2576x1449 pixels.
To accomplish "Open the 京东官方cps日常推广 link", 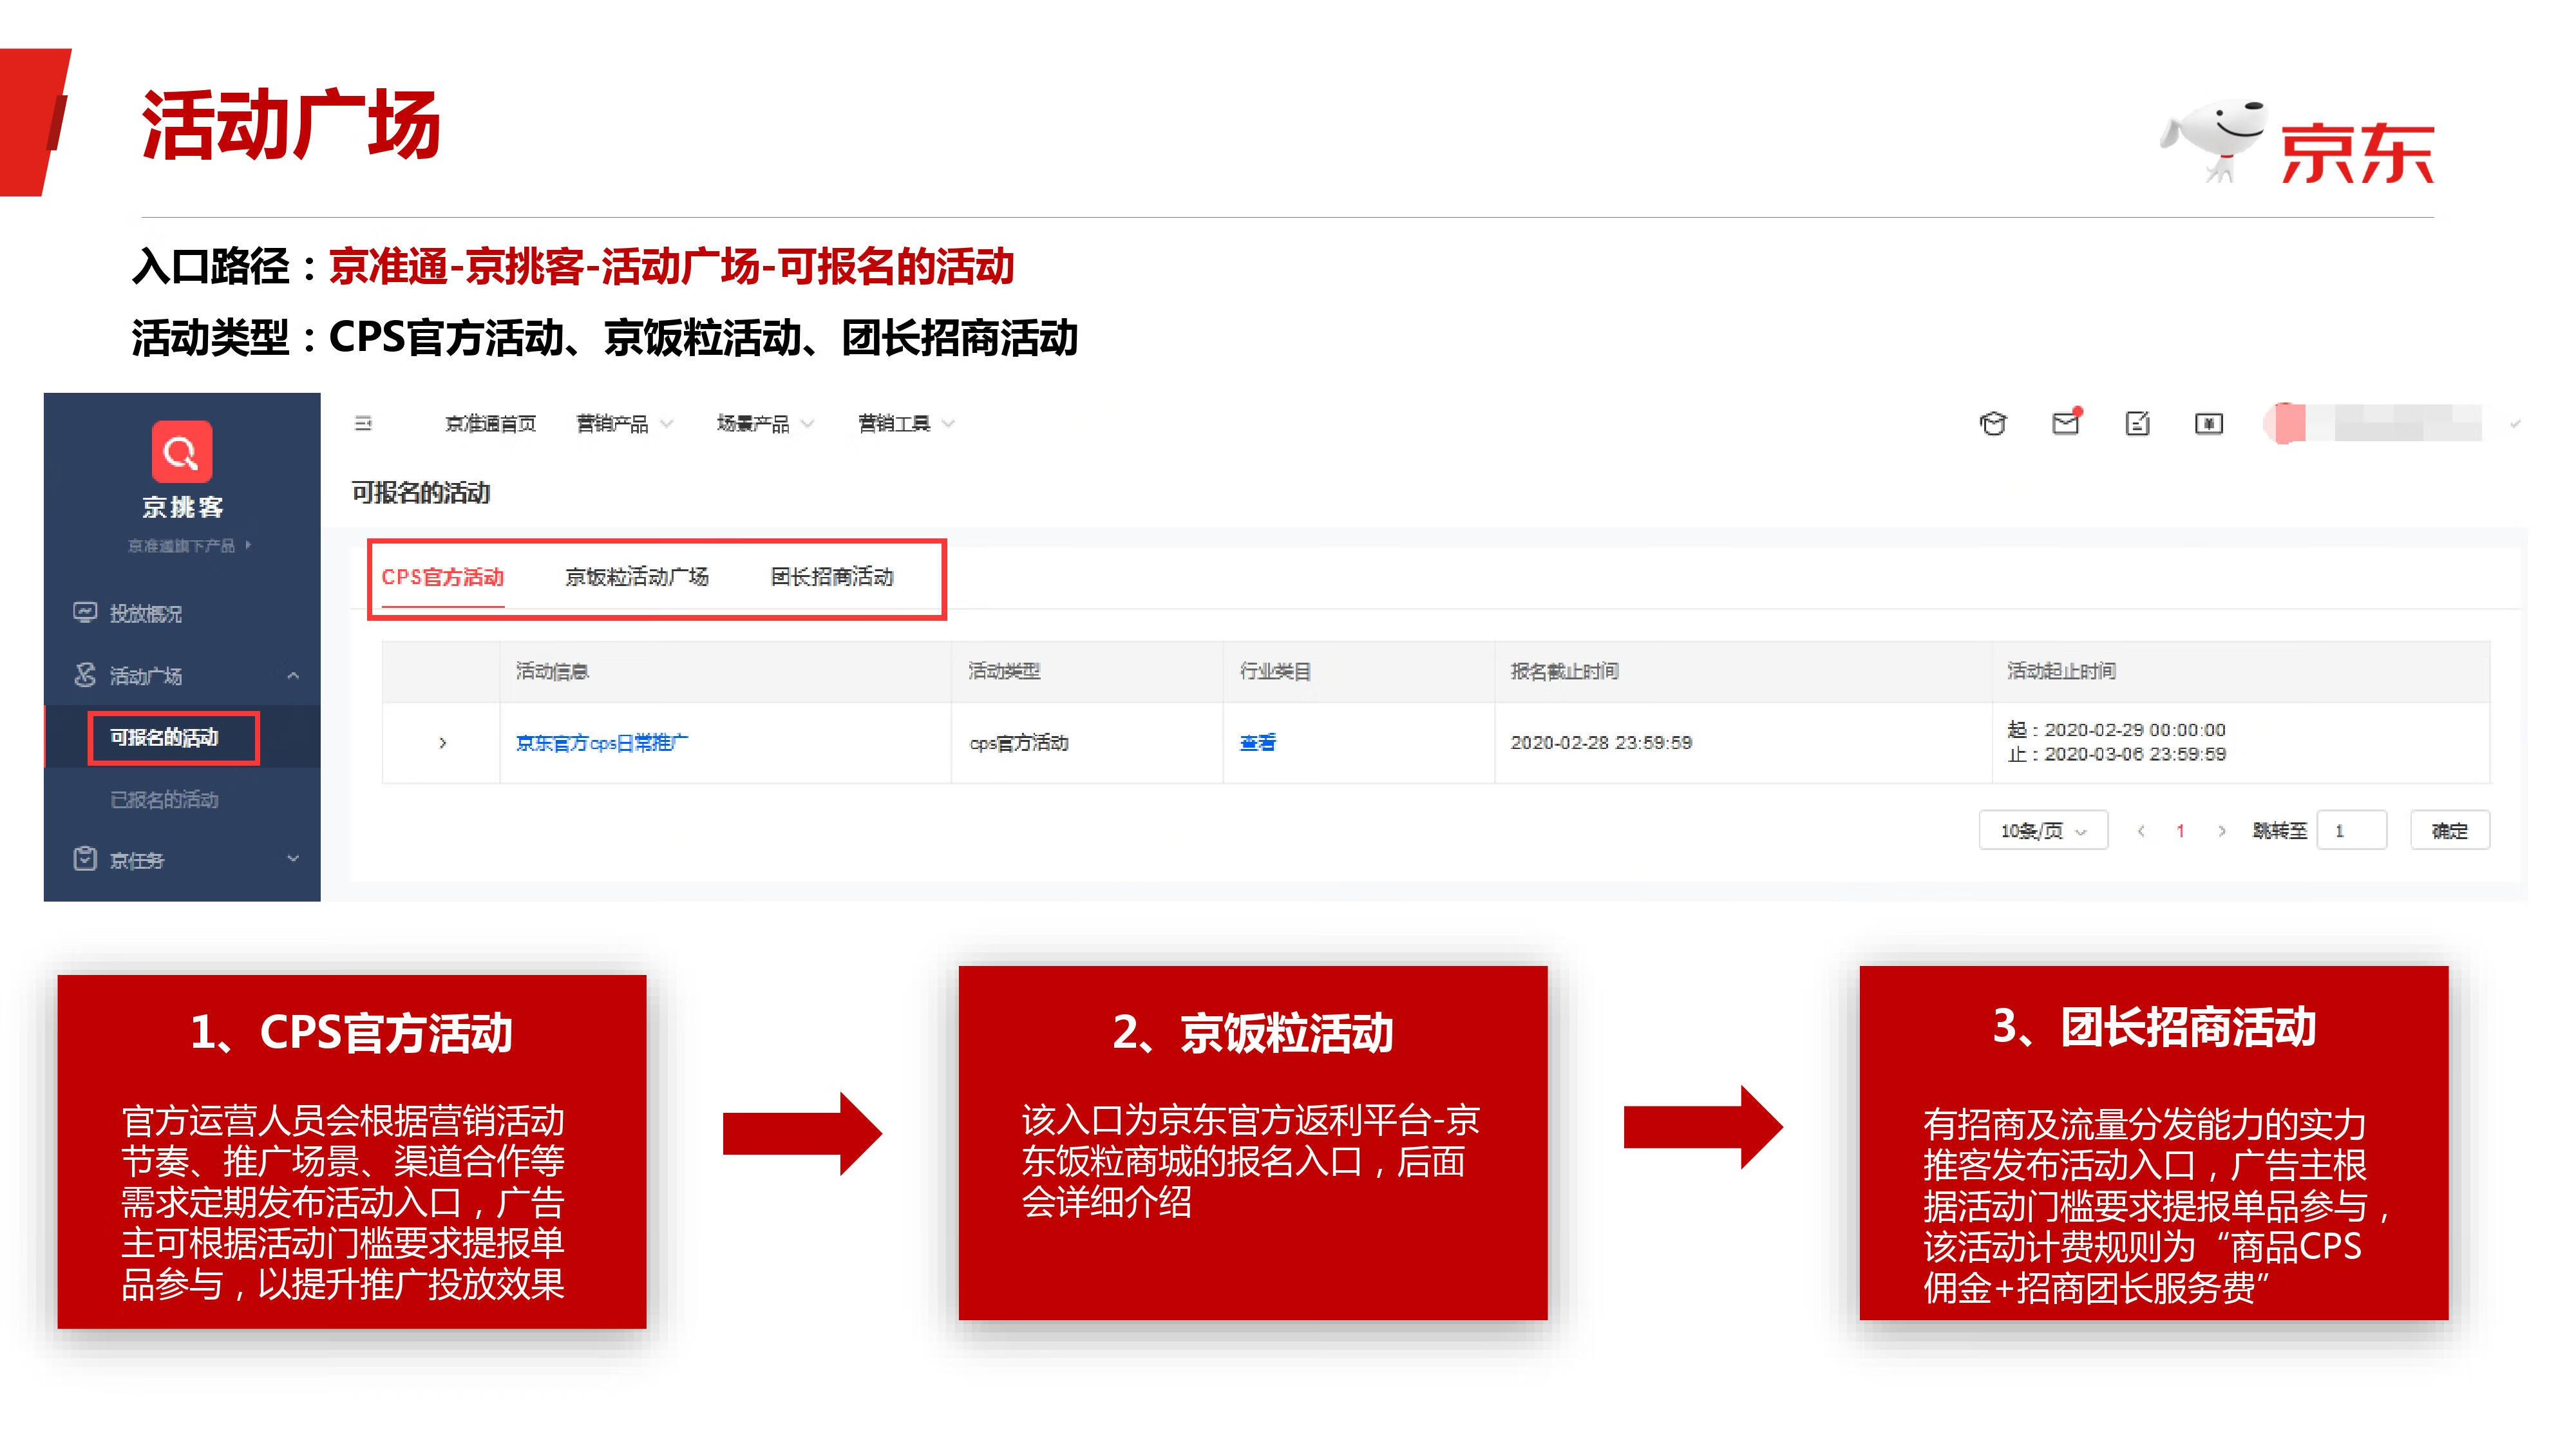I will click(602, 743).
